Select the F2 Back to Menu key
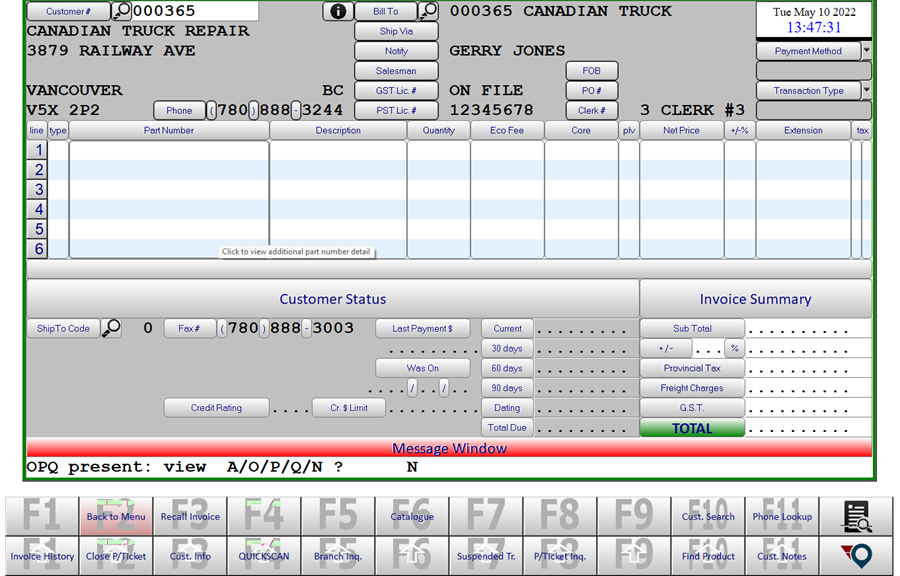Image resolution: width=900 pixels, height=576 pixels. [x=116, y=516]
